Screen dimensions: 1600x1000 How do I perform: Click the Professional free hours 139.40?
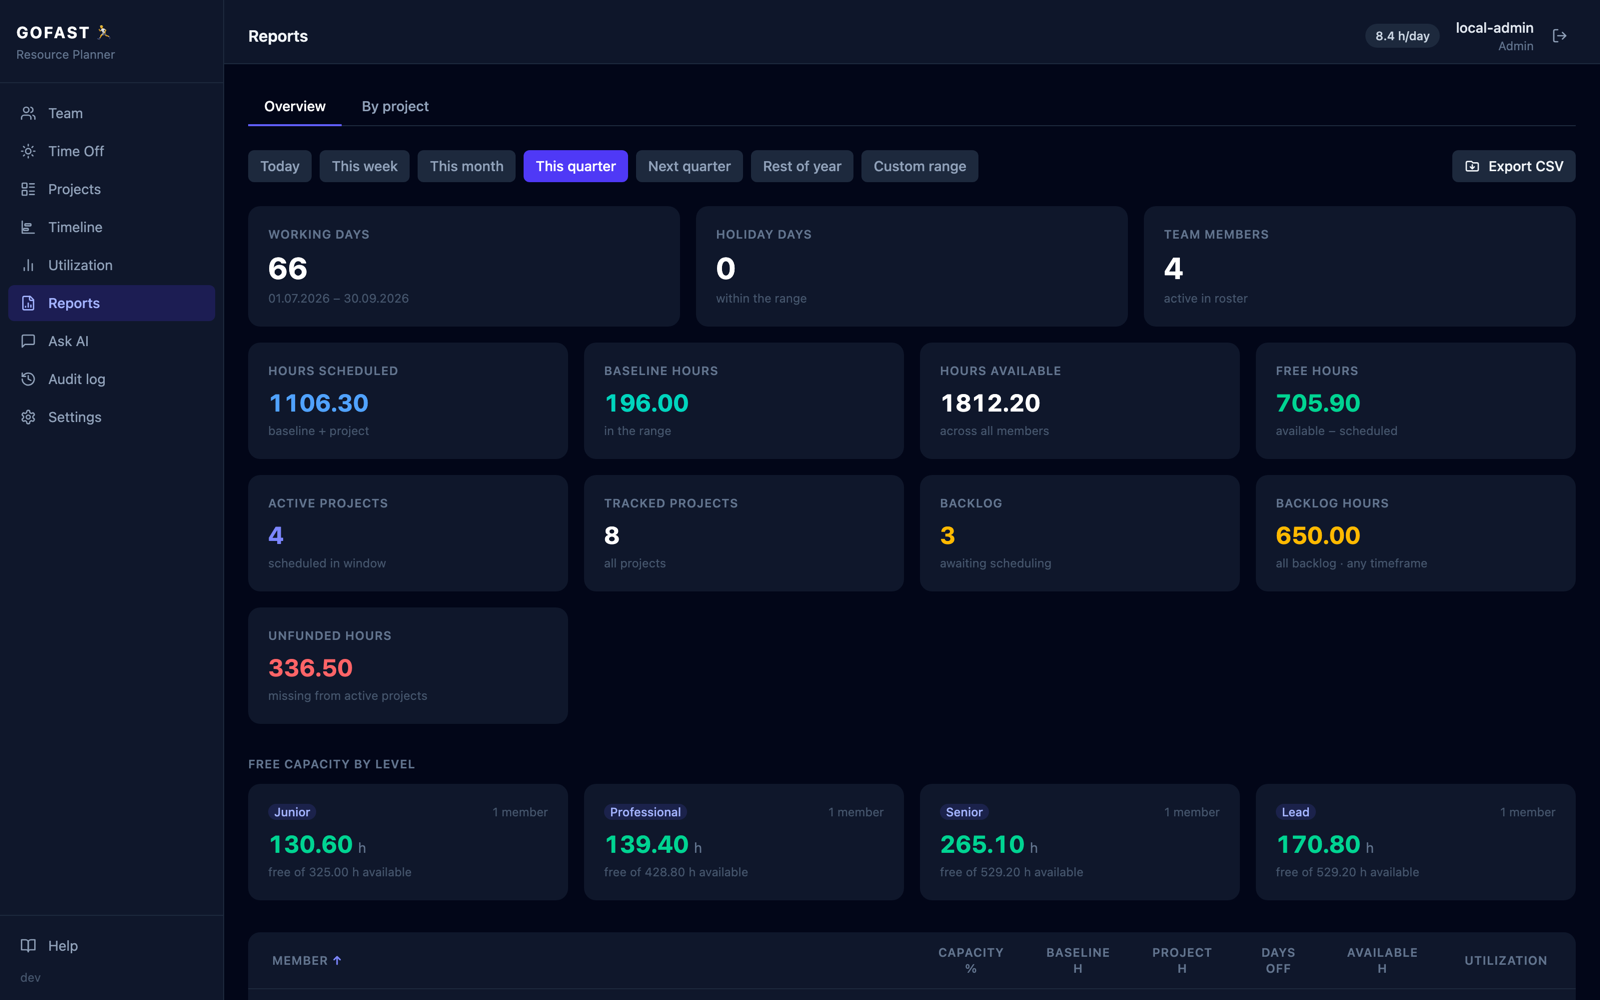tap(646, 845)
